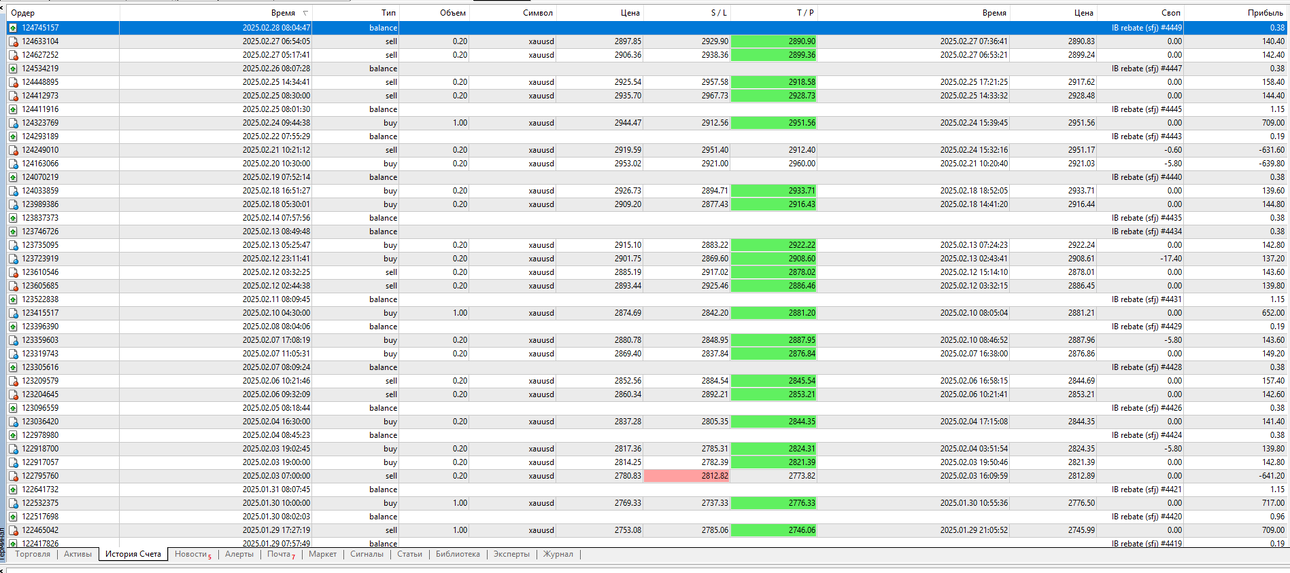This screenshot has height=573, width=1290.
Task: Click the sell icon for order 124249010
Action: [x=13, y=150]
